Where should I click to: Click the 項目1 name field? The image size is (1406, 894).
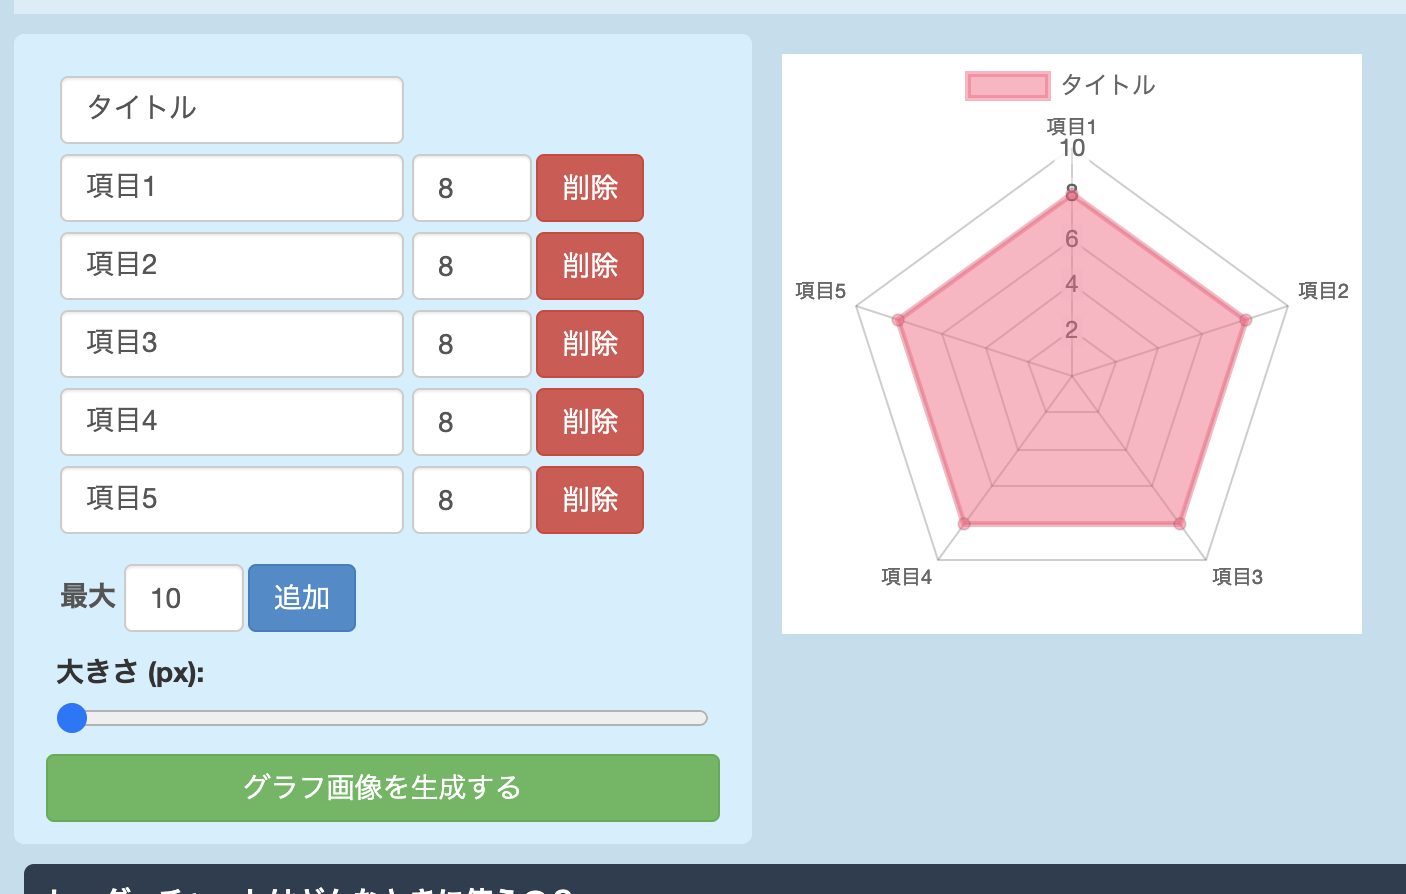(231, 187)
